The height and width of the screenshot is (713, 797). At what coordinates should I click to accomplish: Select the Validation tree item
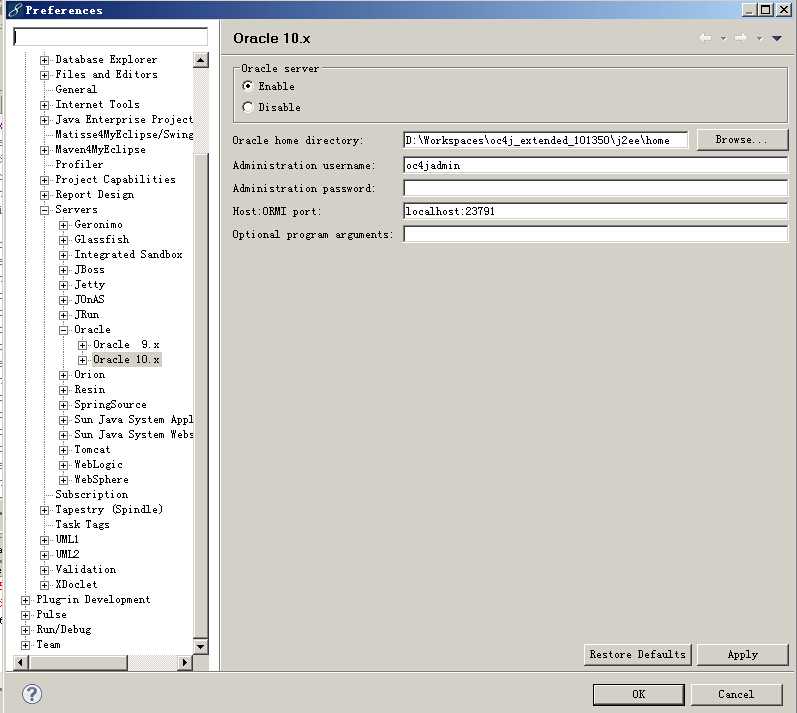point(85,569)
